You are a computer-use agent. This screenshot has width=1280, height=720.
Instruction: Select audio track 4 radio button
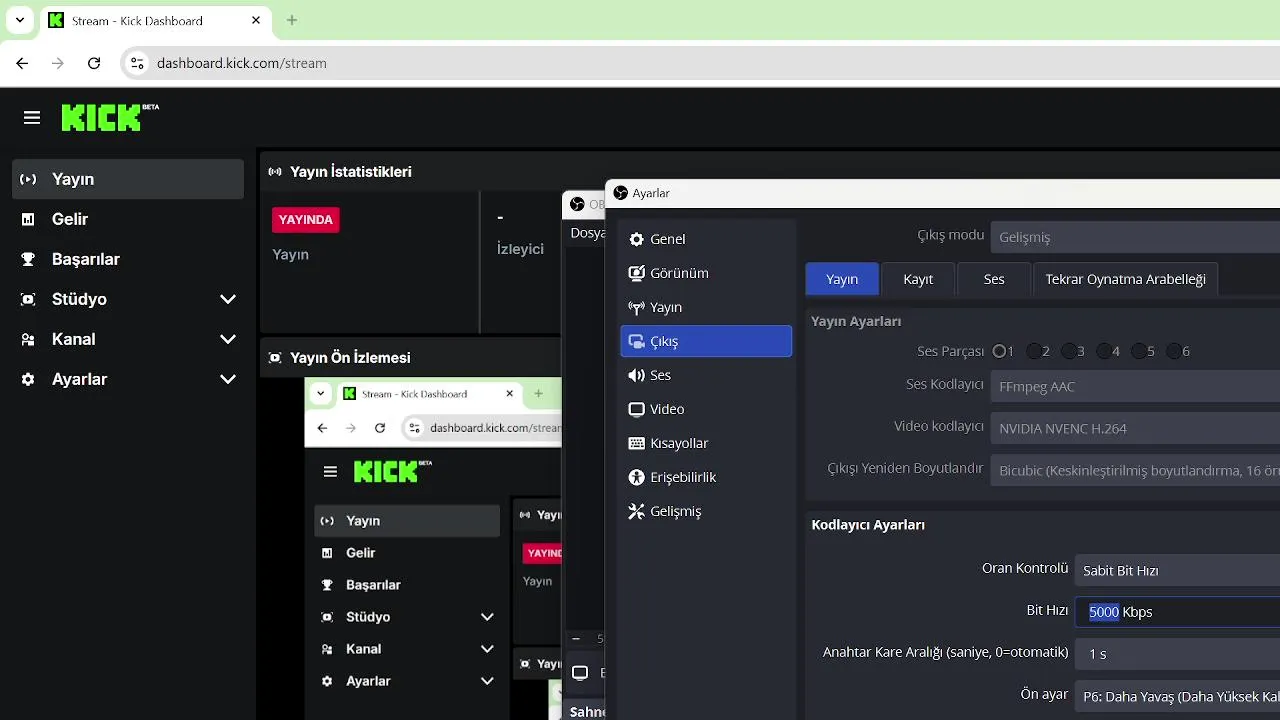[1104, 351]
